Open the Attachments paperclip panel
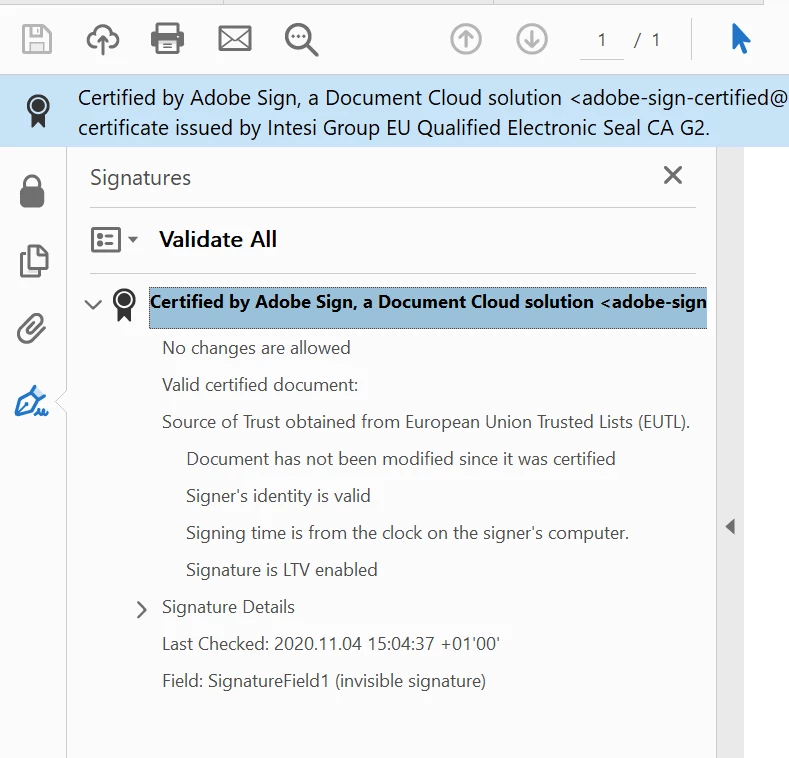The image size is (789, 758). pos(32,328)
